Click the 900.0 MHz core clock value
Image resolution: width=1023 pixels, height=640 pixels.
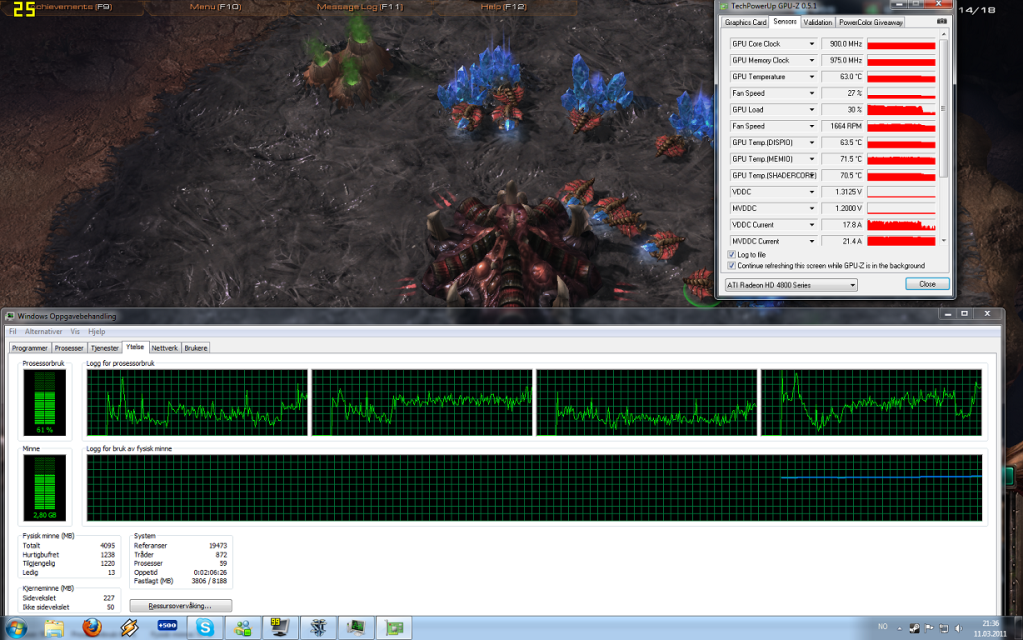(842, 44)
